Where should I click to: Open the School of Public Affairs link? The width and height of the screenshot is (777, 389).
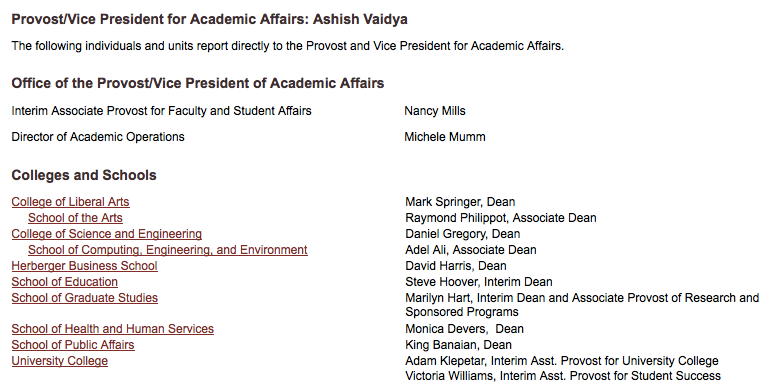73,344
